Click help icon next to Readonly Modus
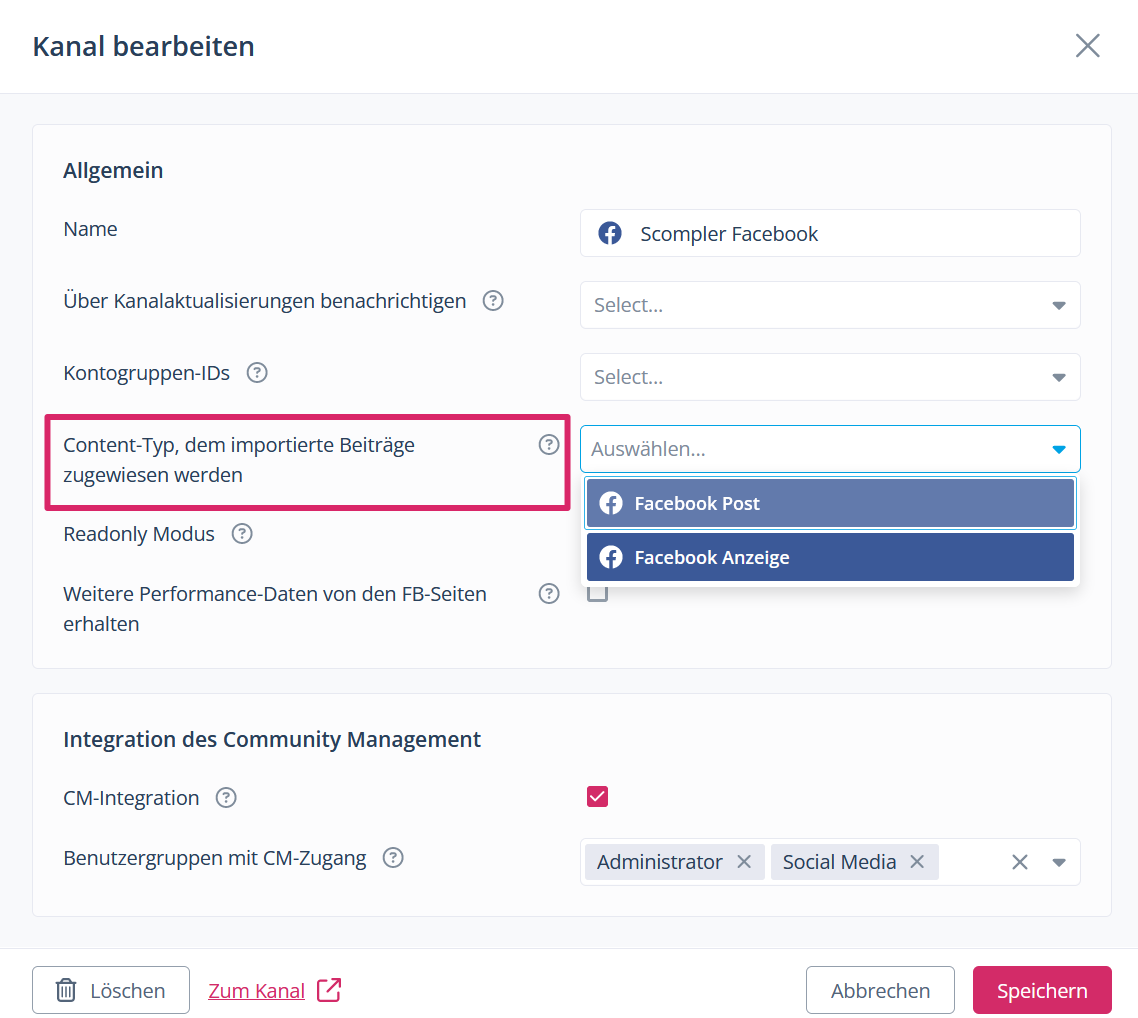1138x1018 pixels. (x=242, y=534)
